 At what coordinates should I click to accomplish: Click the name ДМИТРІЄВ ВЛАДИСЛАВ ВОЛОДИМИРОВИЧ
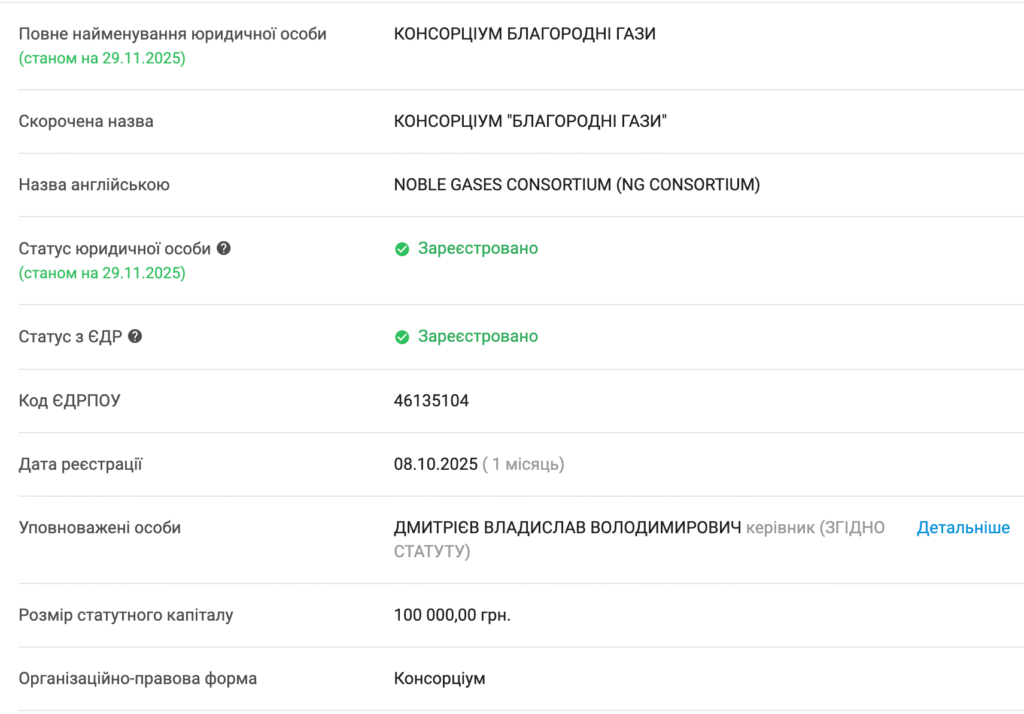[567, 528]
